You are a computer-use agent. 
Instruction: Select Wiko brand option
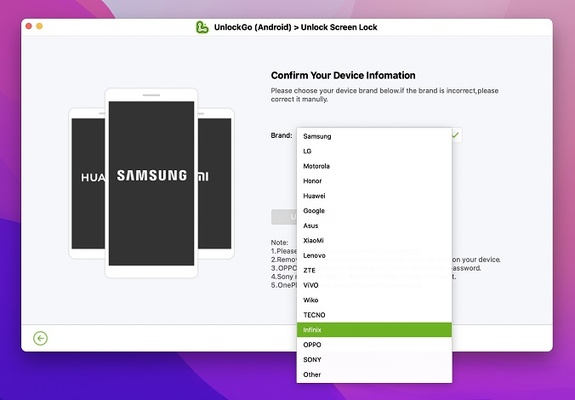(374, 300)
